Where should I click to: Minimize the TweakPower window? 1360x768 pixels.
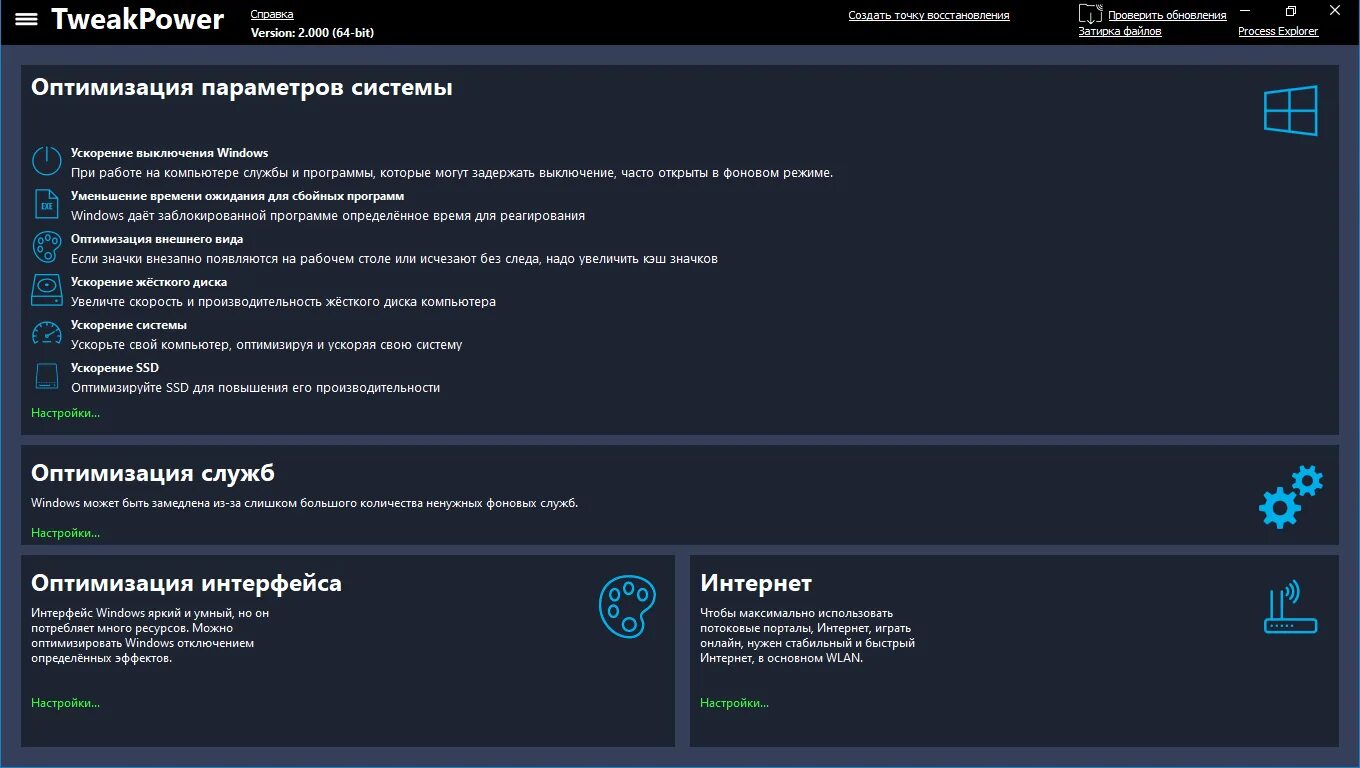point(1245,10)
